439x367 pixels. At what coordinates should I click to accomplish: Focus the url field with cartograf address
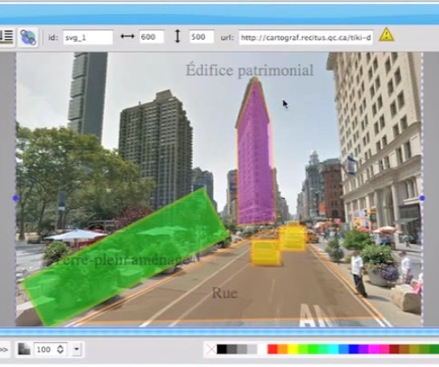click(306, 37)
